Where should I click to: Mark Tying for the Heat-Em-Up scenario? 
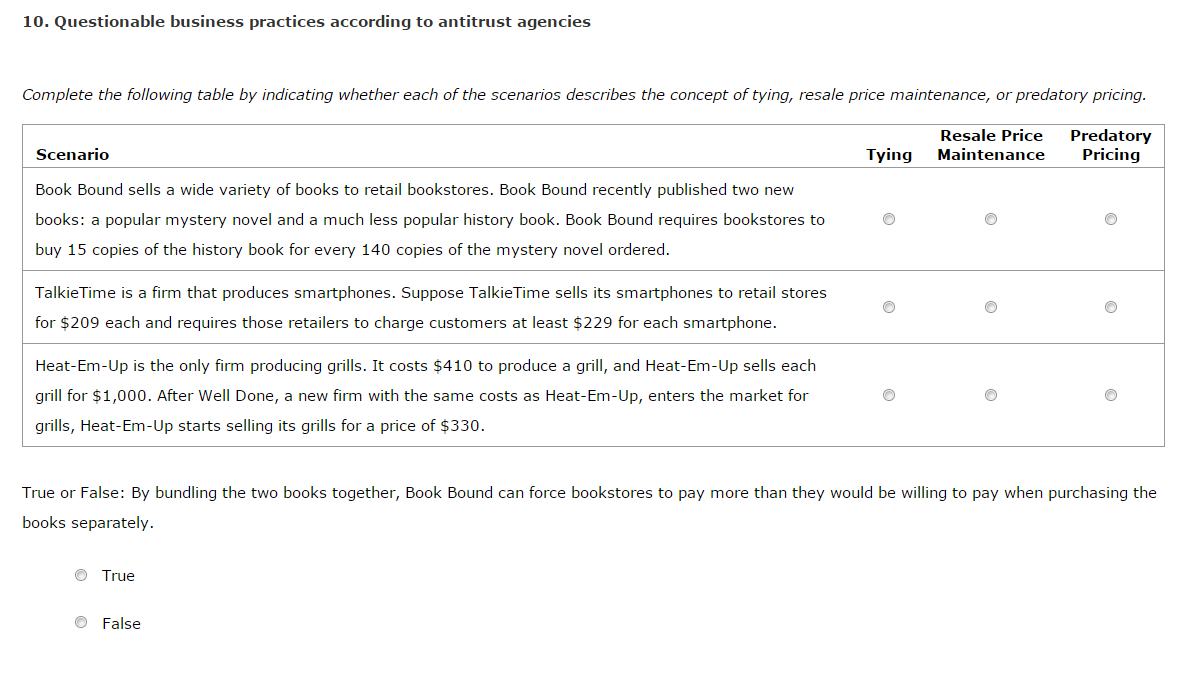click(x=889, y=395)
